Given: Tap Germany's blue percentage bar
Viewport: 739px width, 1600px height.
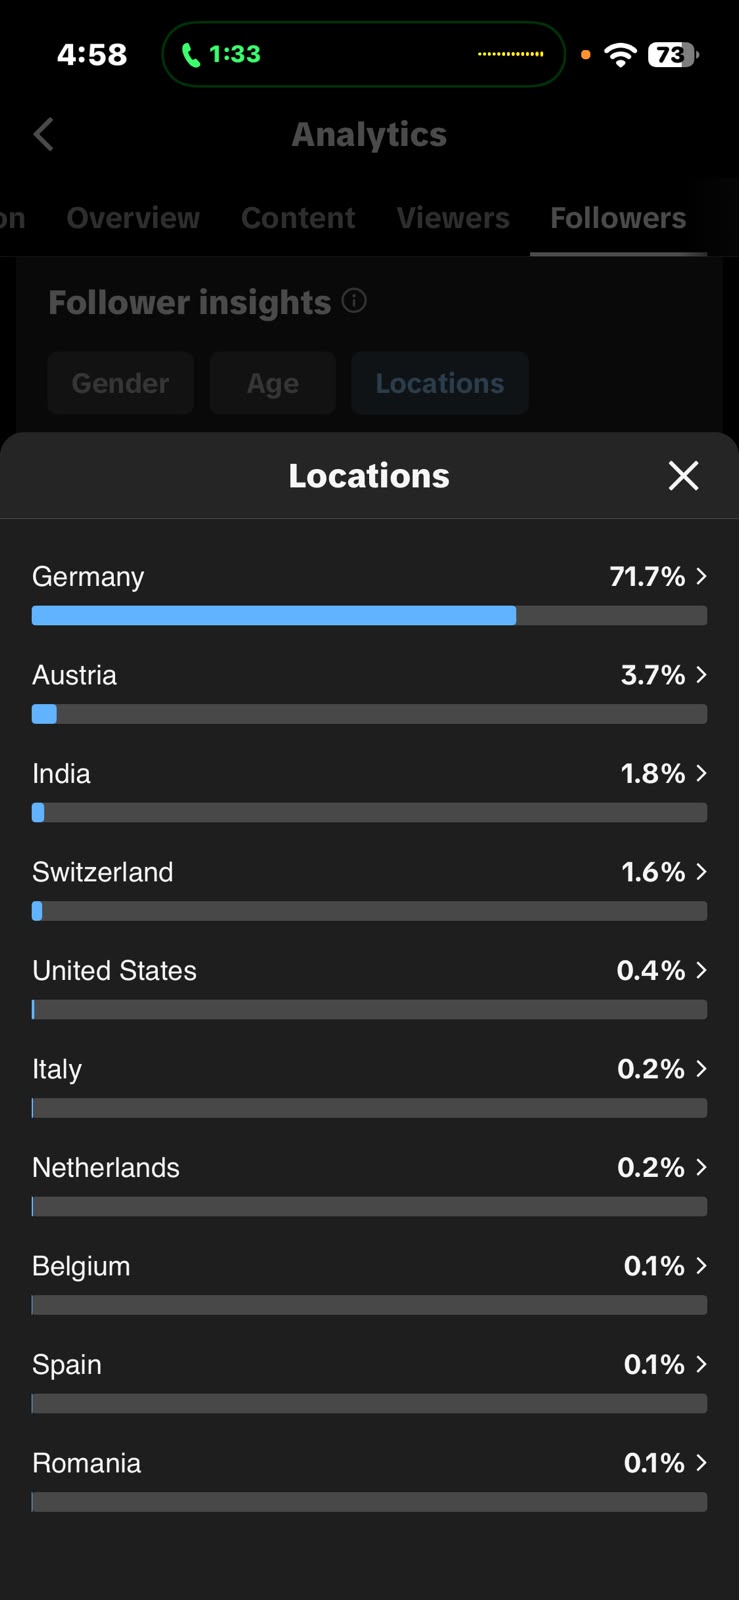Looking at the screenshot, I should click(x=274, y=616).
